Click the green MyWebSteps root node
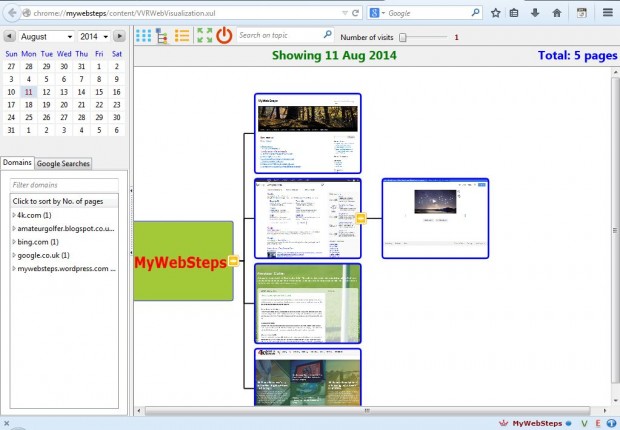The image size is (620, 430). point(182,261)
